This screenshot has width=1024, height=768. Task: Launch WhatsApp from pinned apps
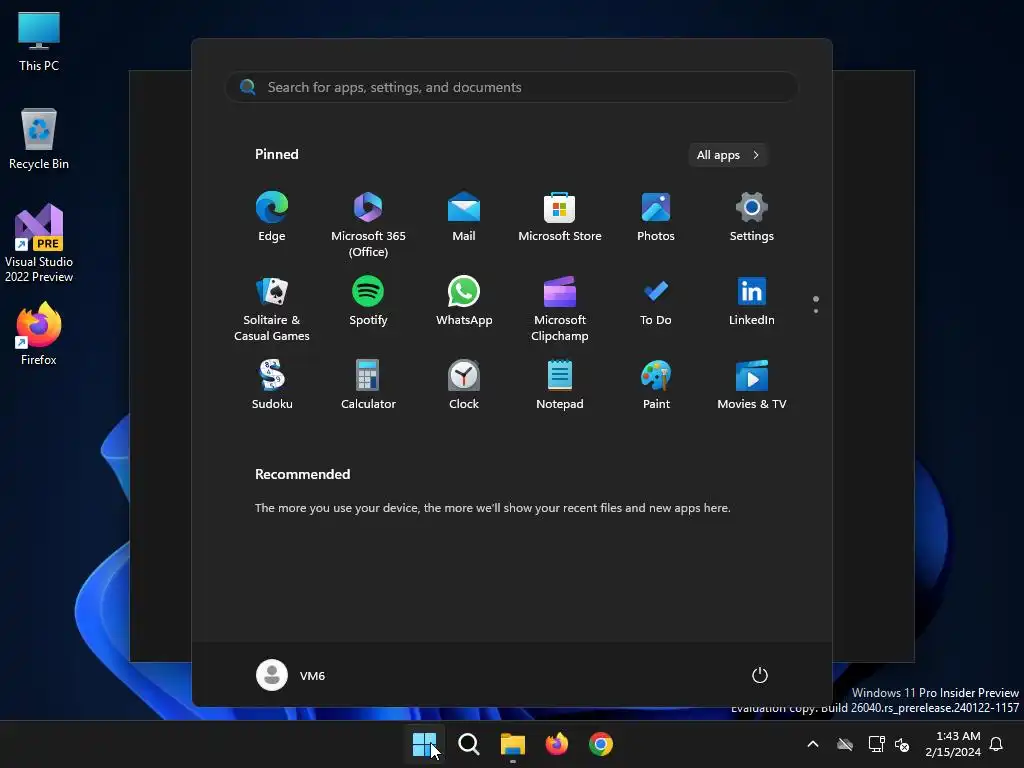464,301
